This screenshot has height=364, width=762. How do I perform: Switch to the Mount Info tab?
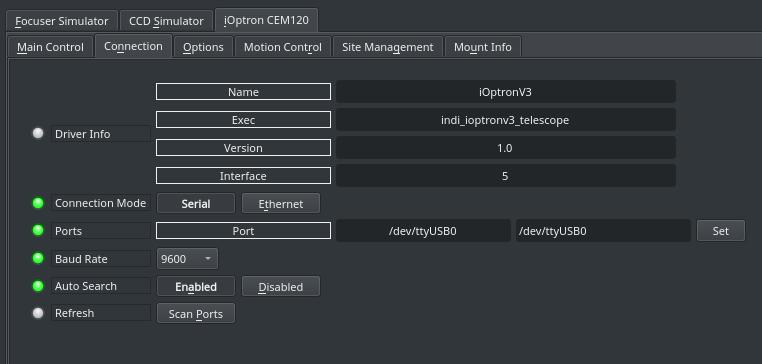click(x=483, y=47)
